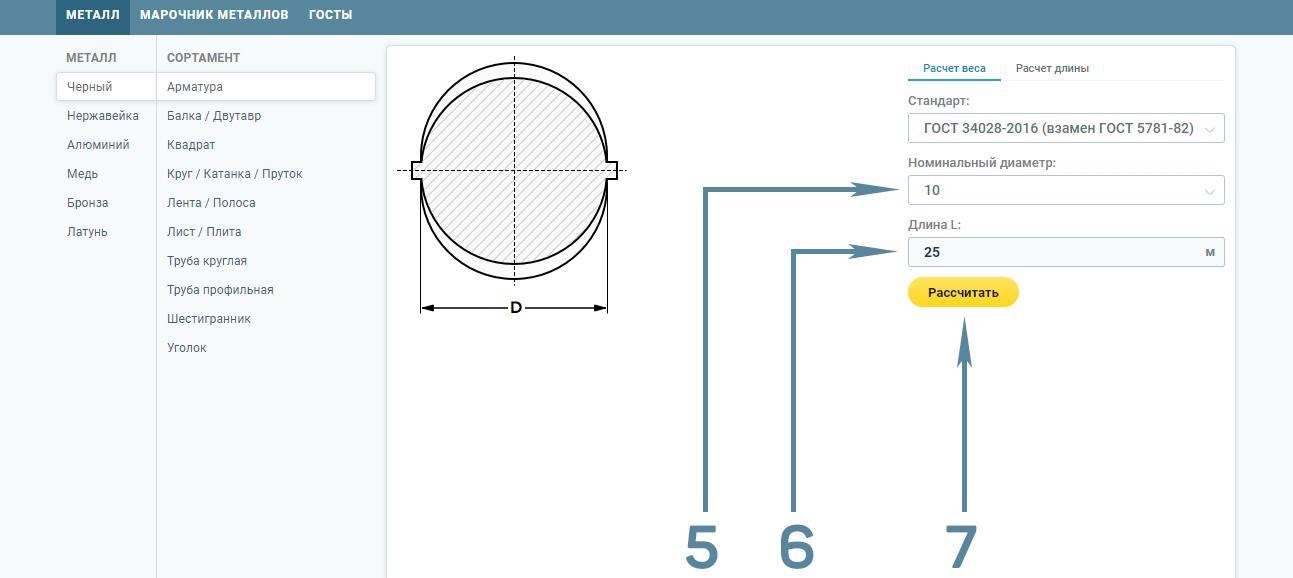This screenshot has width=1293, height=578.
Task: Click the yellow Рассчитать button
Action: click(x=963, y=292)
